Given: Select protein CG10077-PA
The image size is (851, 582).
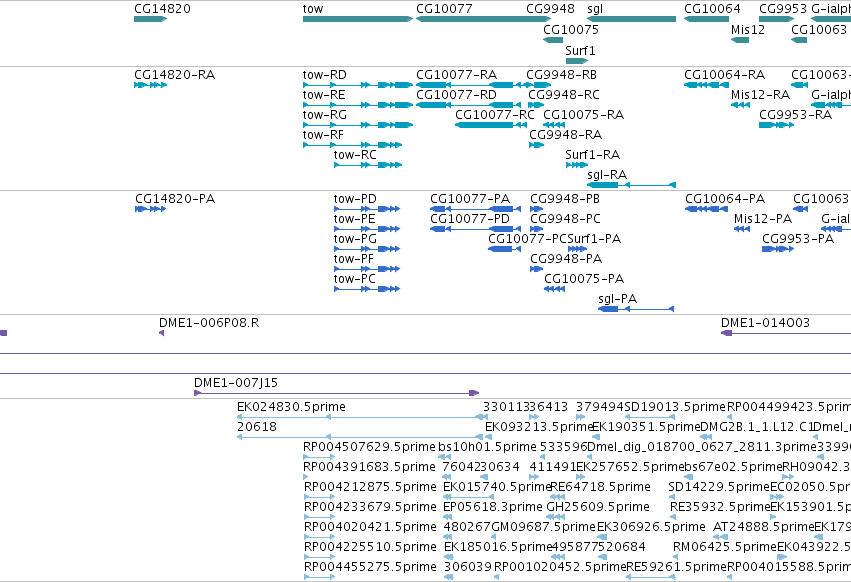Looking at the screenshot, I should (x=475, y=209).
